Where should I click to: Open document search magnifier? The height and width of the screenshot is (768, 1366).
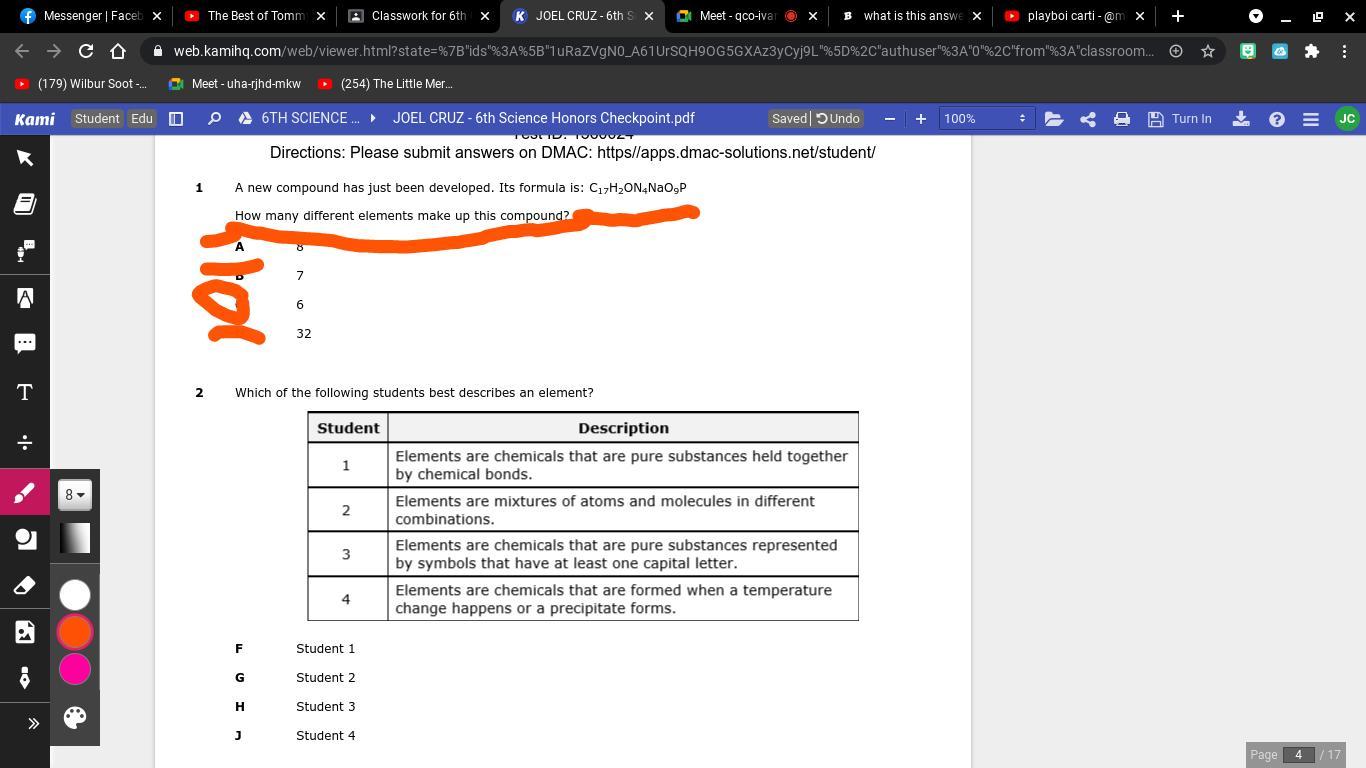point(214,118)
